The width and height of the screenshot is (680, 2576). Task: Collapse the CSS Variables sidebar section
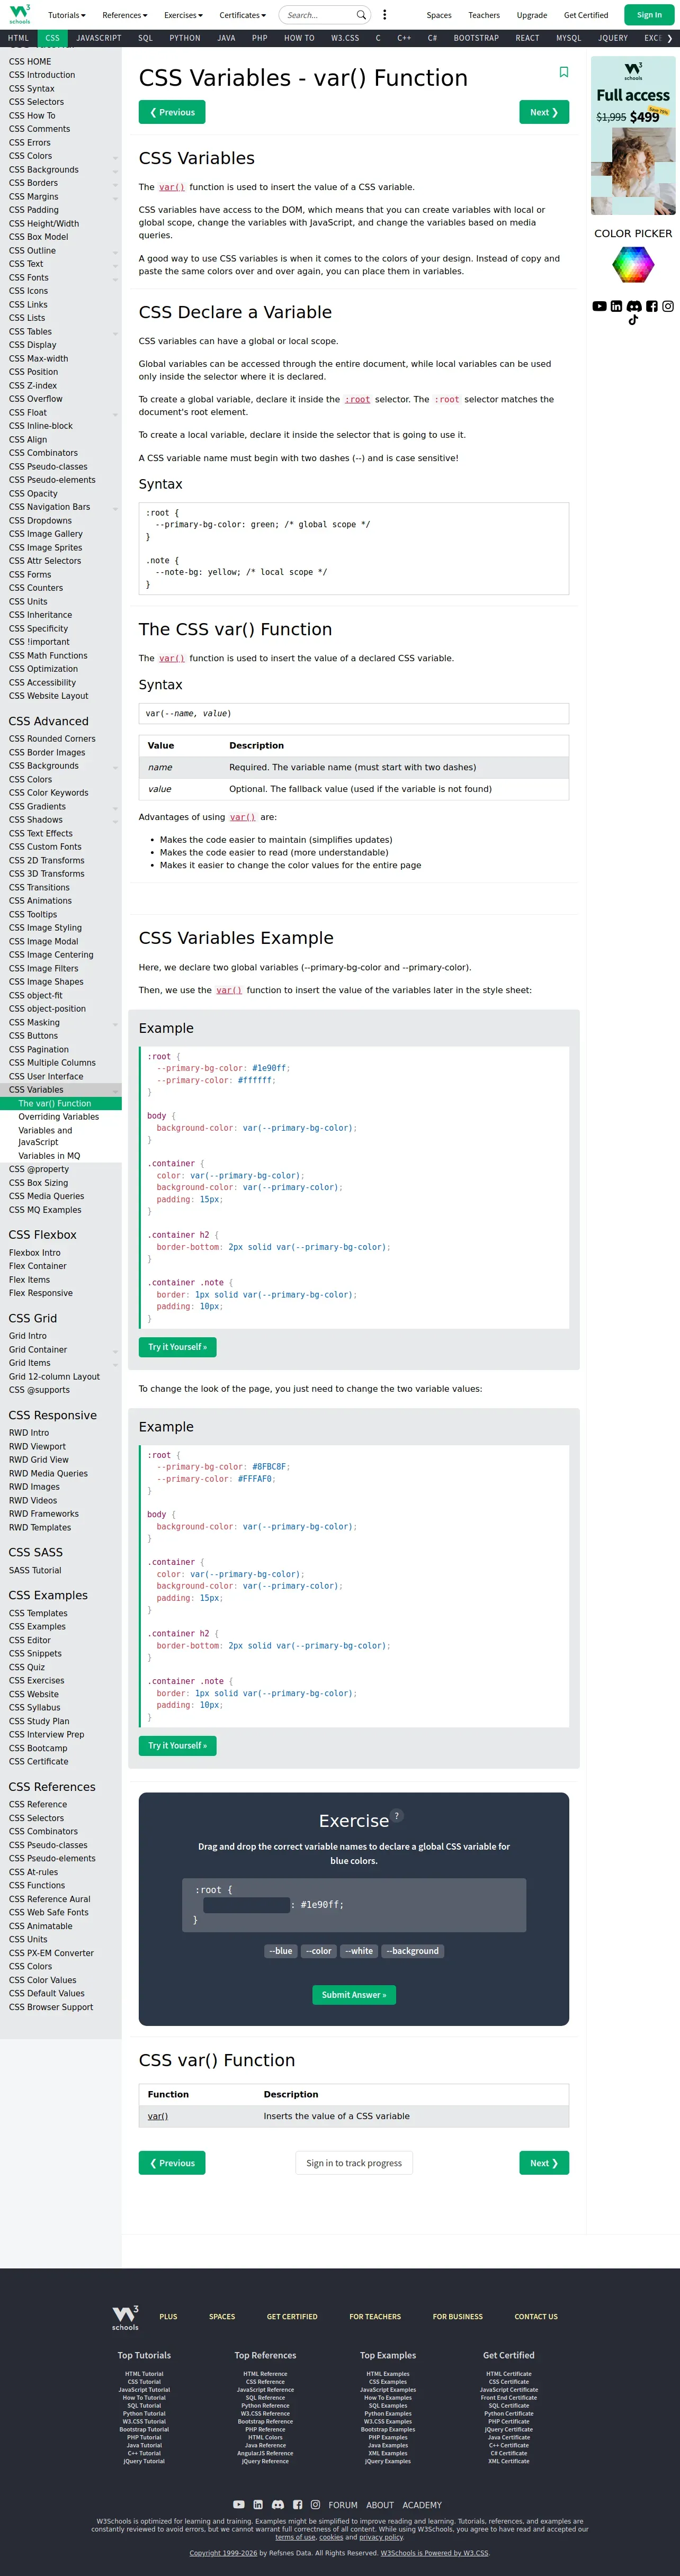pyautogui.click(x=115, y=1090)
